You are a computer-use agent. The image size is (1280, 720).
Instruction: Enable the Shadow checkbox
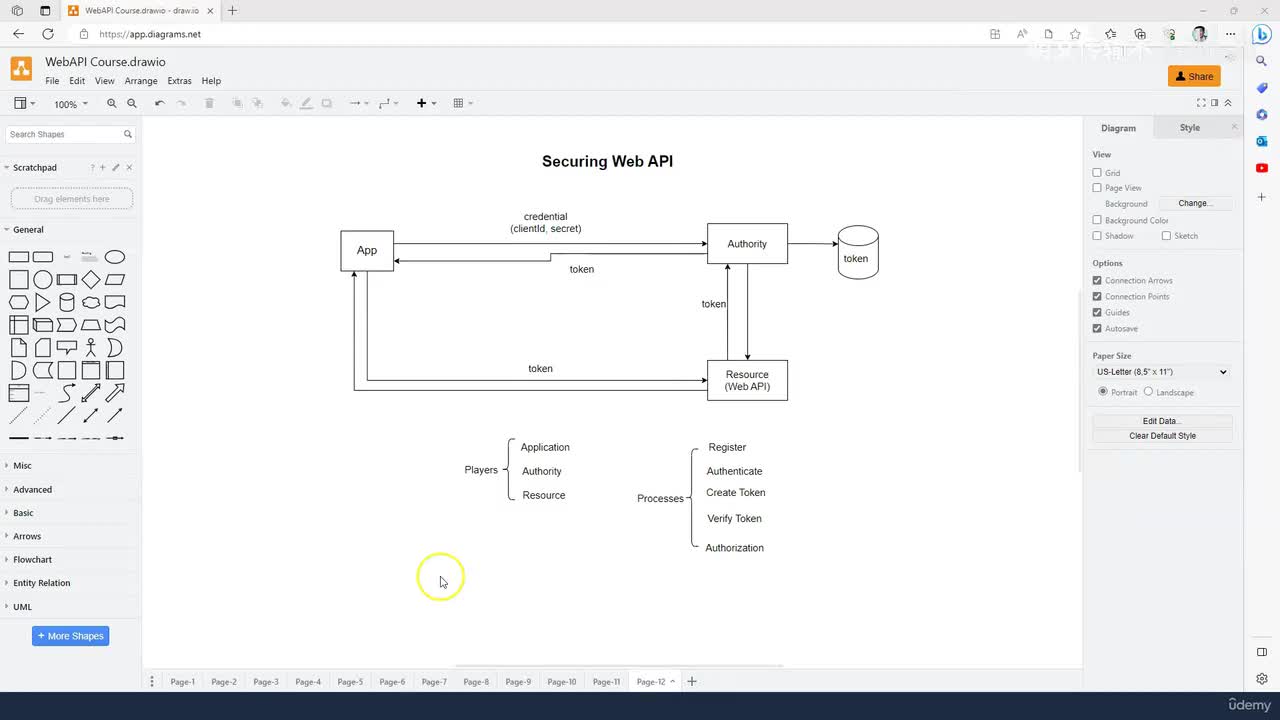click(x=1097, y=236)
